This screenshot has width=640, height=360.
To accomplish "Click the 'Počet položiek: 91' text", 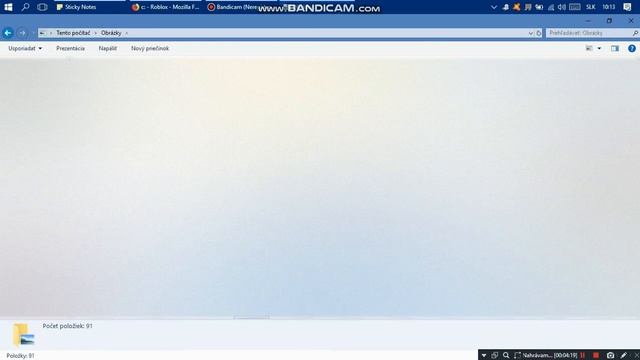I will (x=67, y=326).
